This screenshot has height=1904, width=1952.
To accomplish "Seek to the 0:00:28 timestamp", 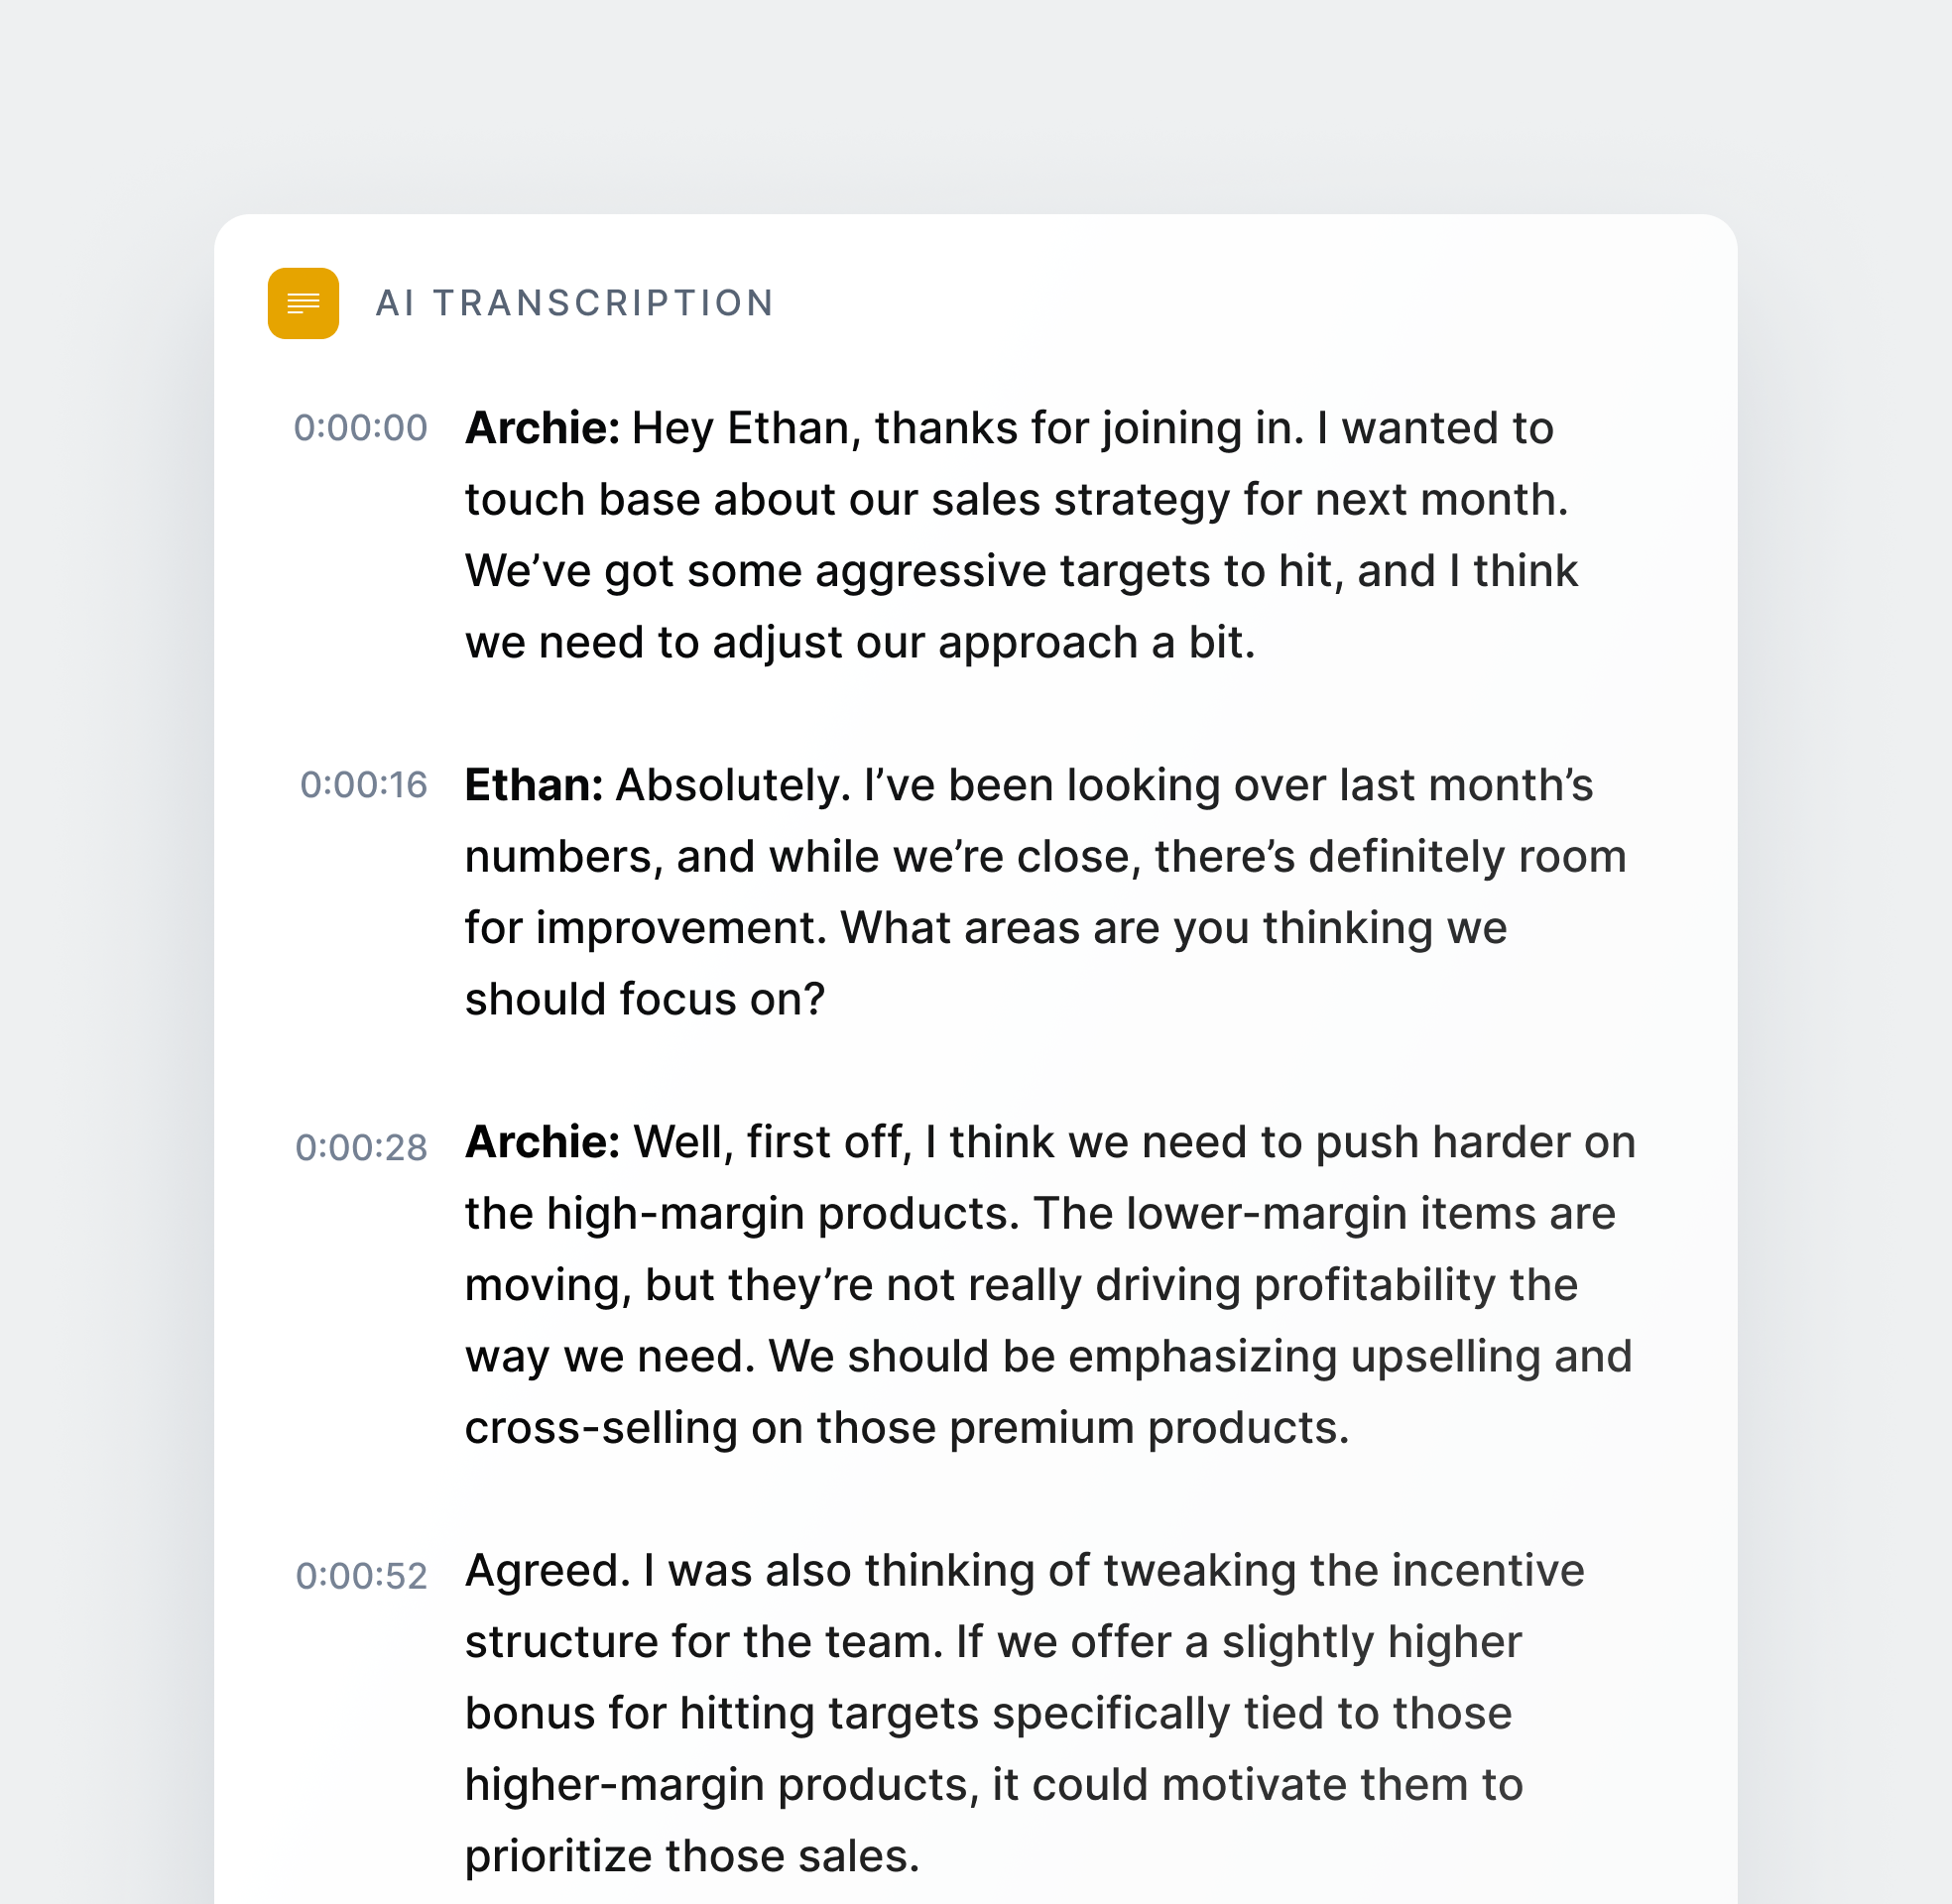I will pos(361,1147).
